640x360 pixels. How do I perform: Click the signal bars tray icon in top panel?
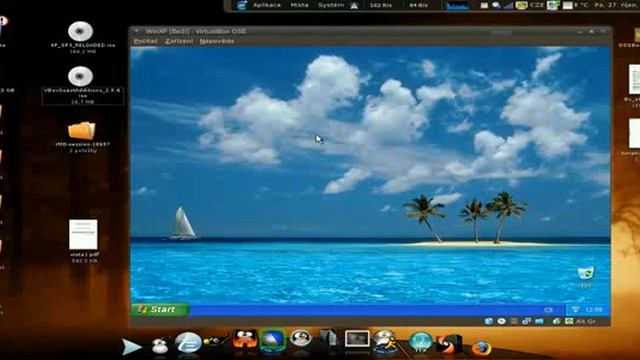click(508, 5)
